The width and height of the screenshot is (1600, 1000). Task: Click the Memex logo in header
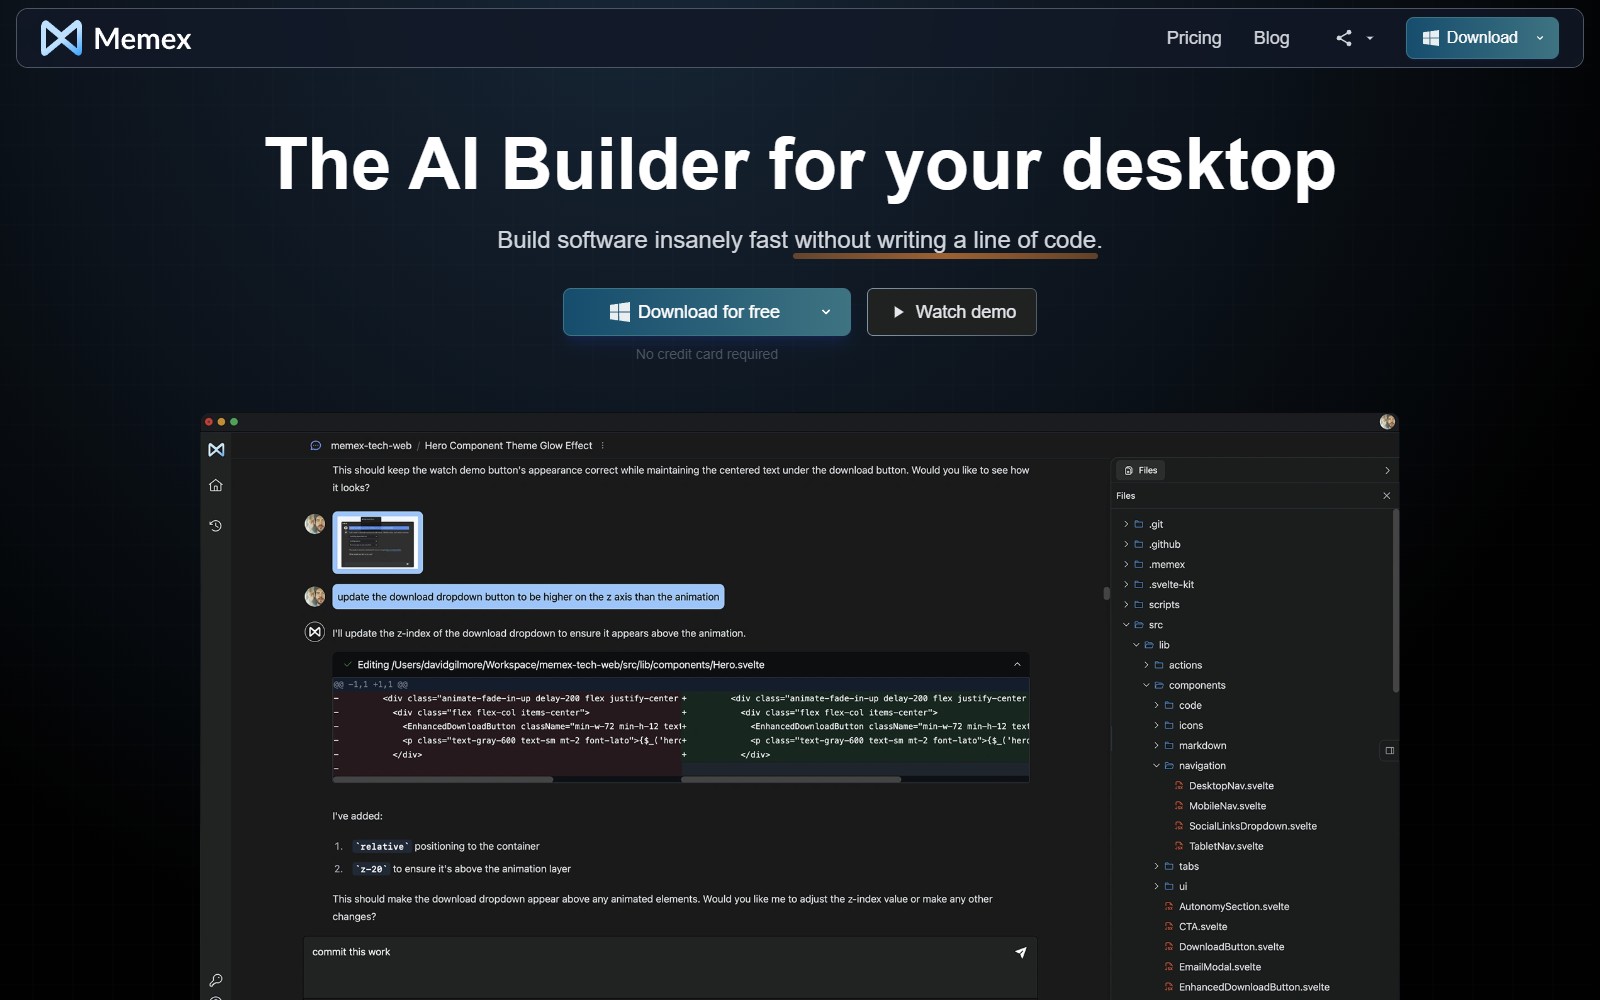click(x=116, y=38)
